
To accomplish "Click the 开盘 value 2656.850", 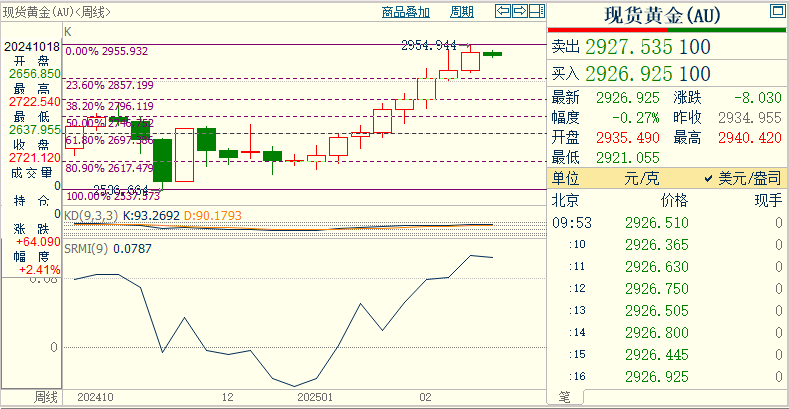I will click(x=34, y=74).
